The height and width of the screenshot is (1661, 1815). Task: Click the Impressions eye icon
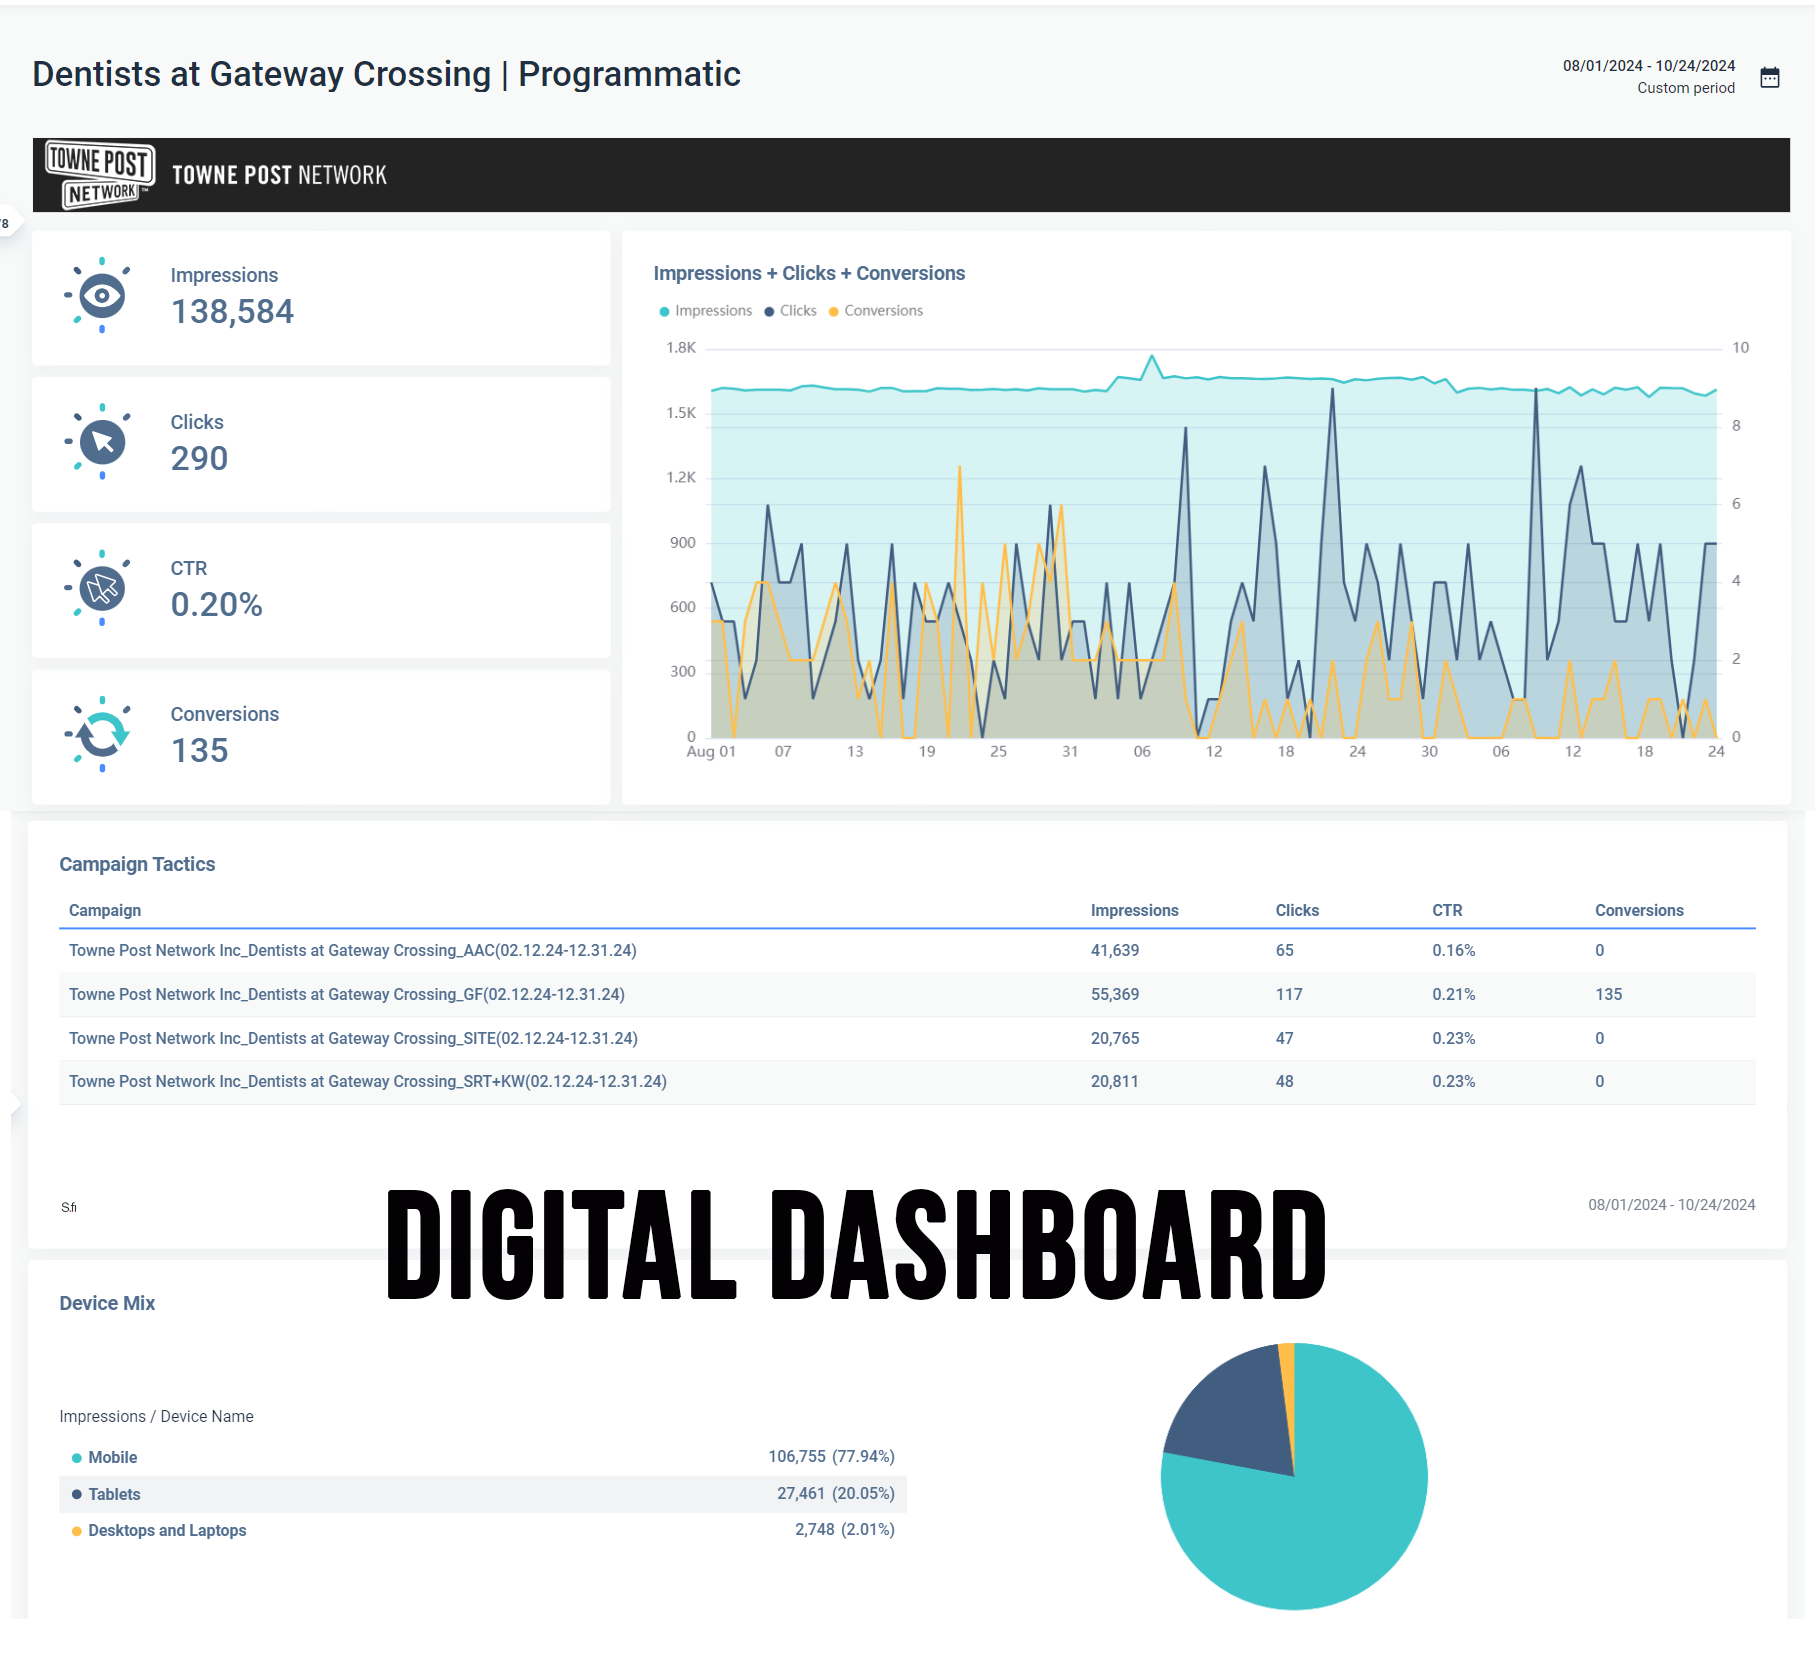(x=101, y=295)
